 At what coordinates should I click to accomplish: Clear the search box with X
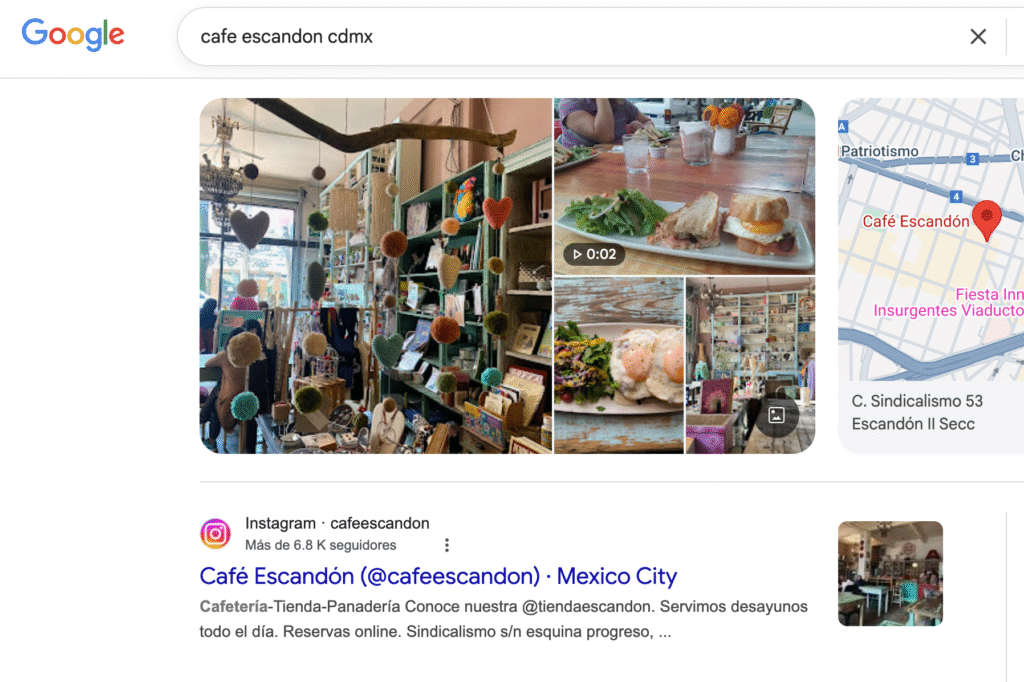tap(978, 37)
